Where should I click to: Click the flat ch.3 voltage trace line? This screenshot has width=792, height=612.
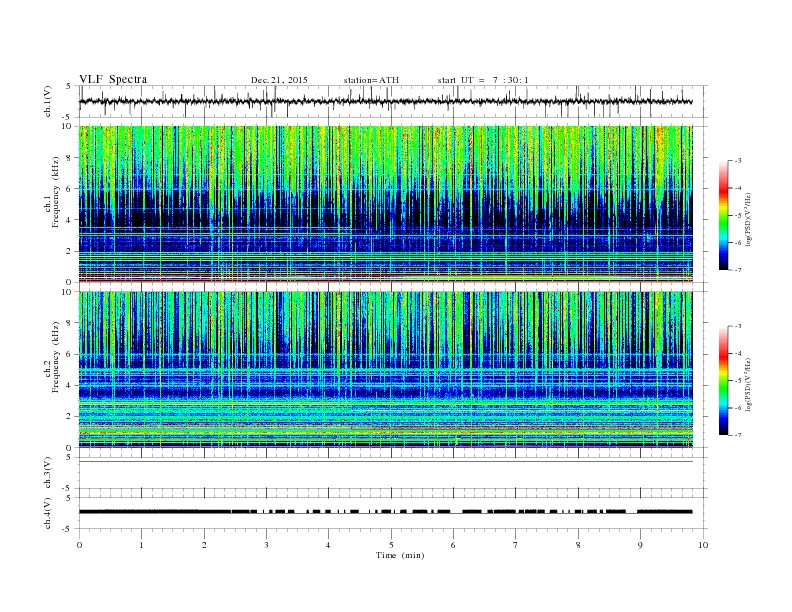385,462
